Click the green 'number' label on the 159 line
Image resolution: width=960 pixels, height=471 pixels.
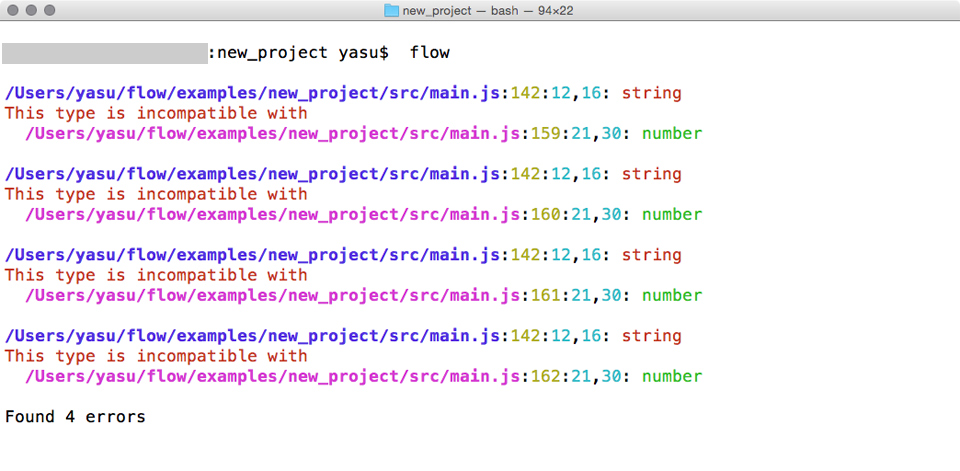click(x=672, y=134)
